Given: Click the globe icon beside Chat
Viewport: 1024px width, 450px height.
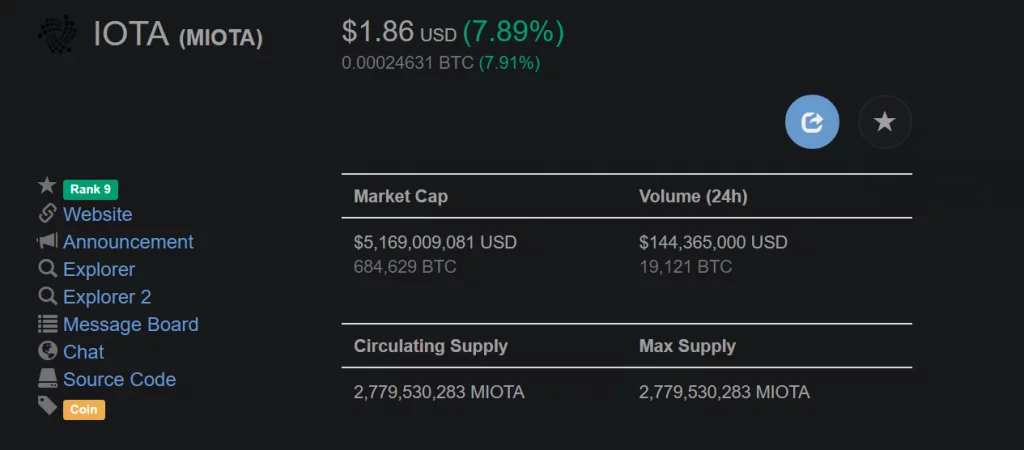Looking at the screenshot, I should click(x=47, y=351).
